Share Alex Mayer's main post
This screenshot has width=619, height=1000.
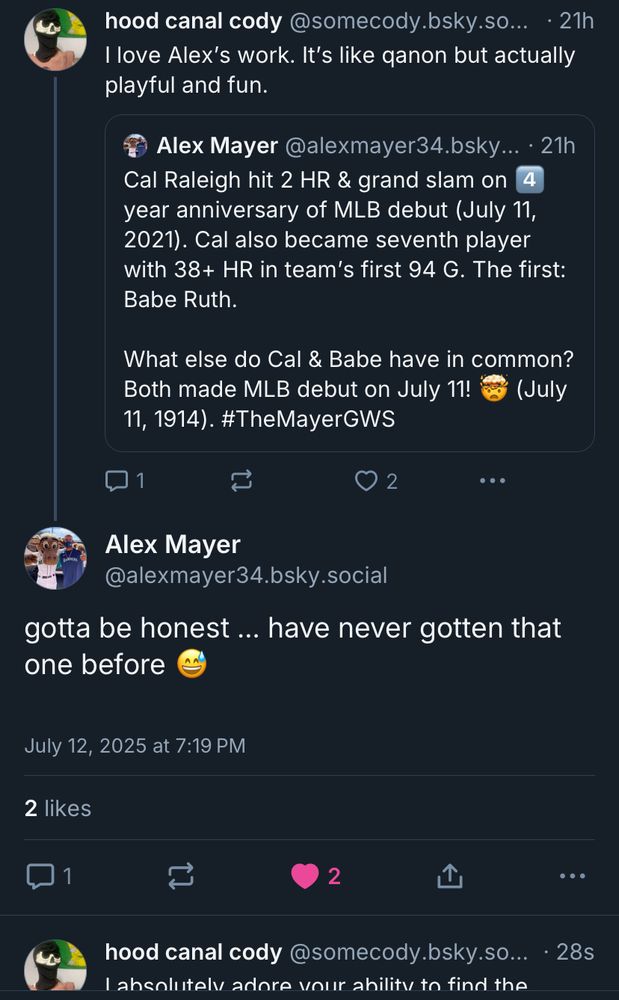click(449, 876)
